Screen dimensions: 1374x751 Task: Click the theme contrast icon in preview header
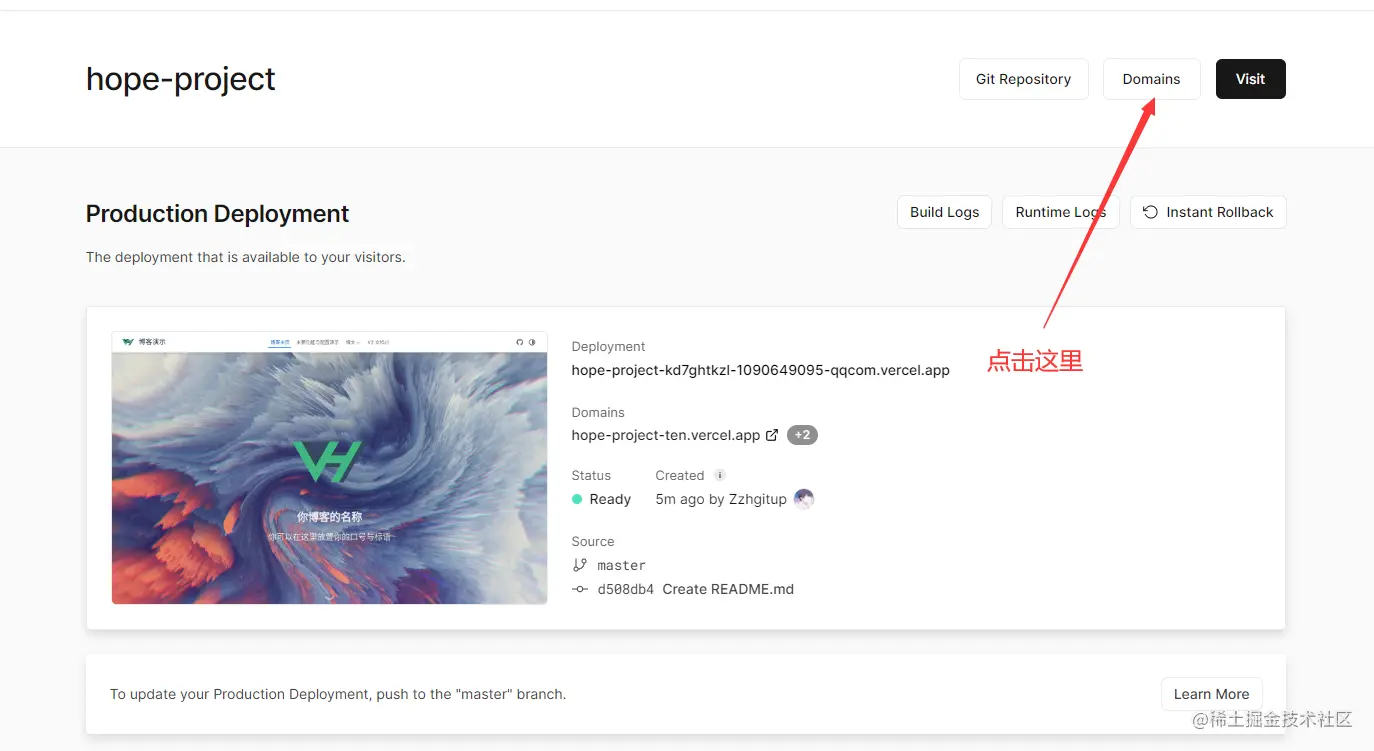[533, 342]
